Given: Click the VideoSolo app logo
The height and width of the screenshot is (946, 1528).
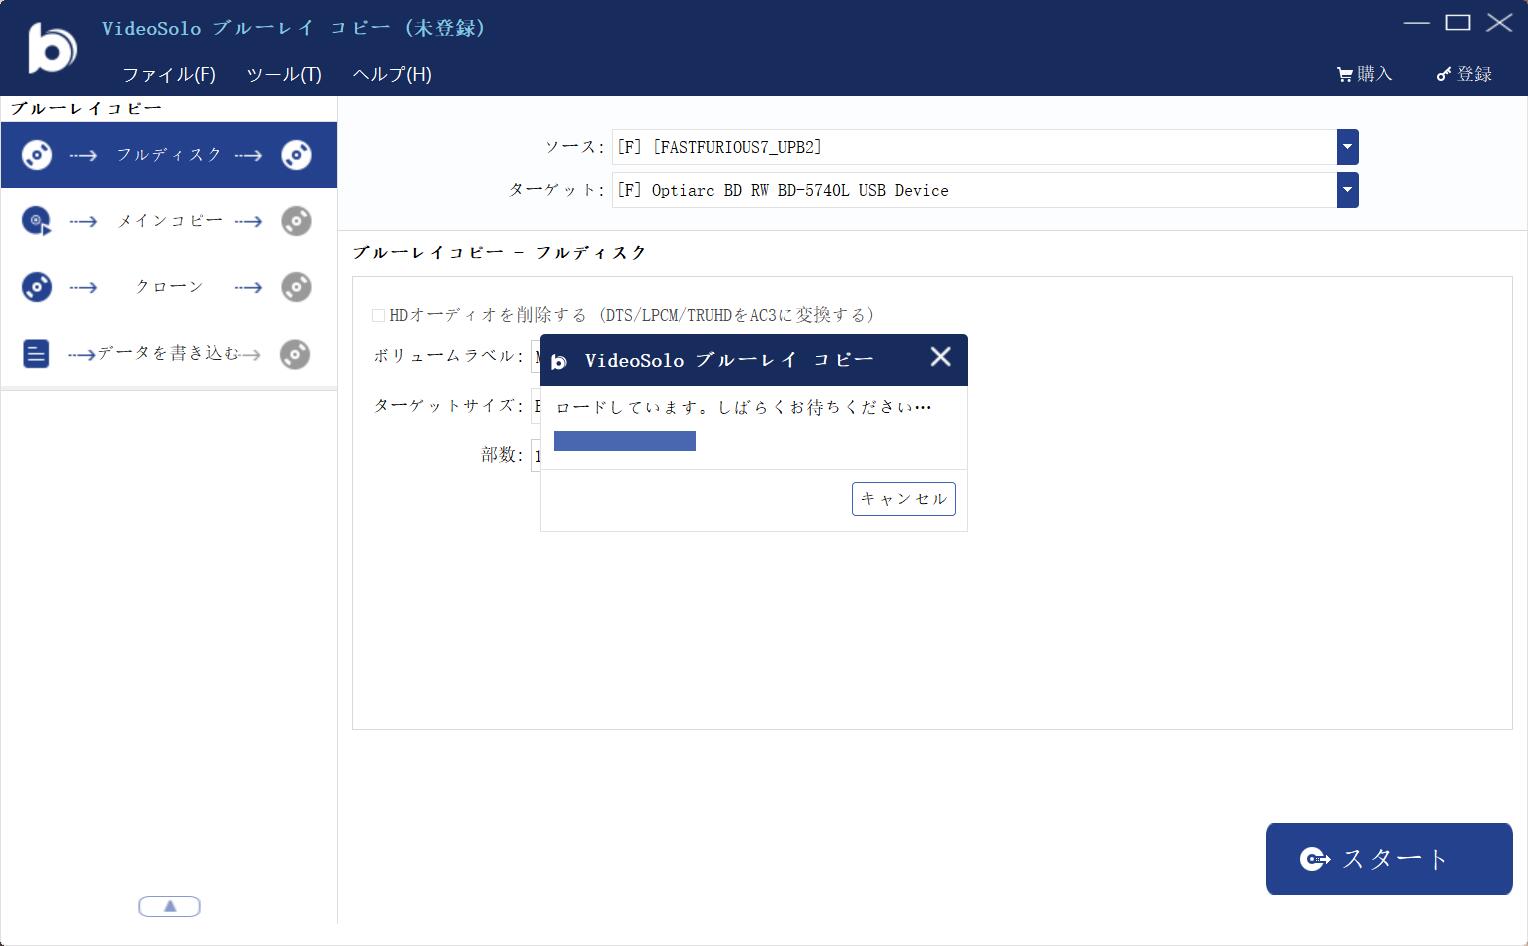Looking at the screenshot, I should pyautogui.click(x=52, y=46).
